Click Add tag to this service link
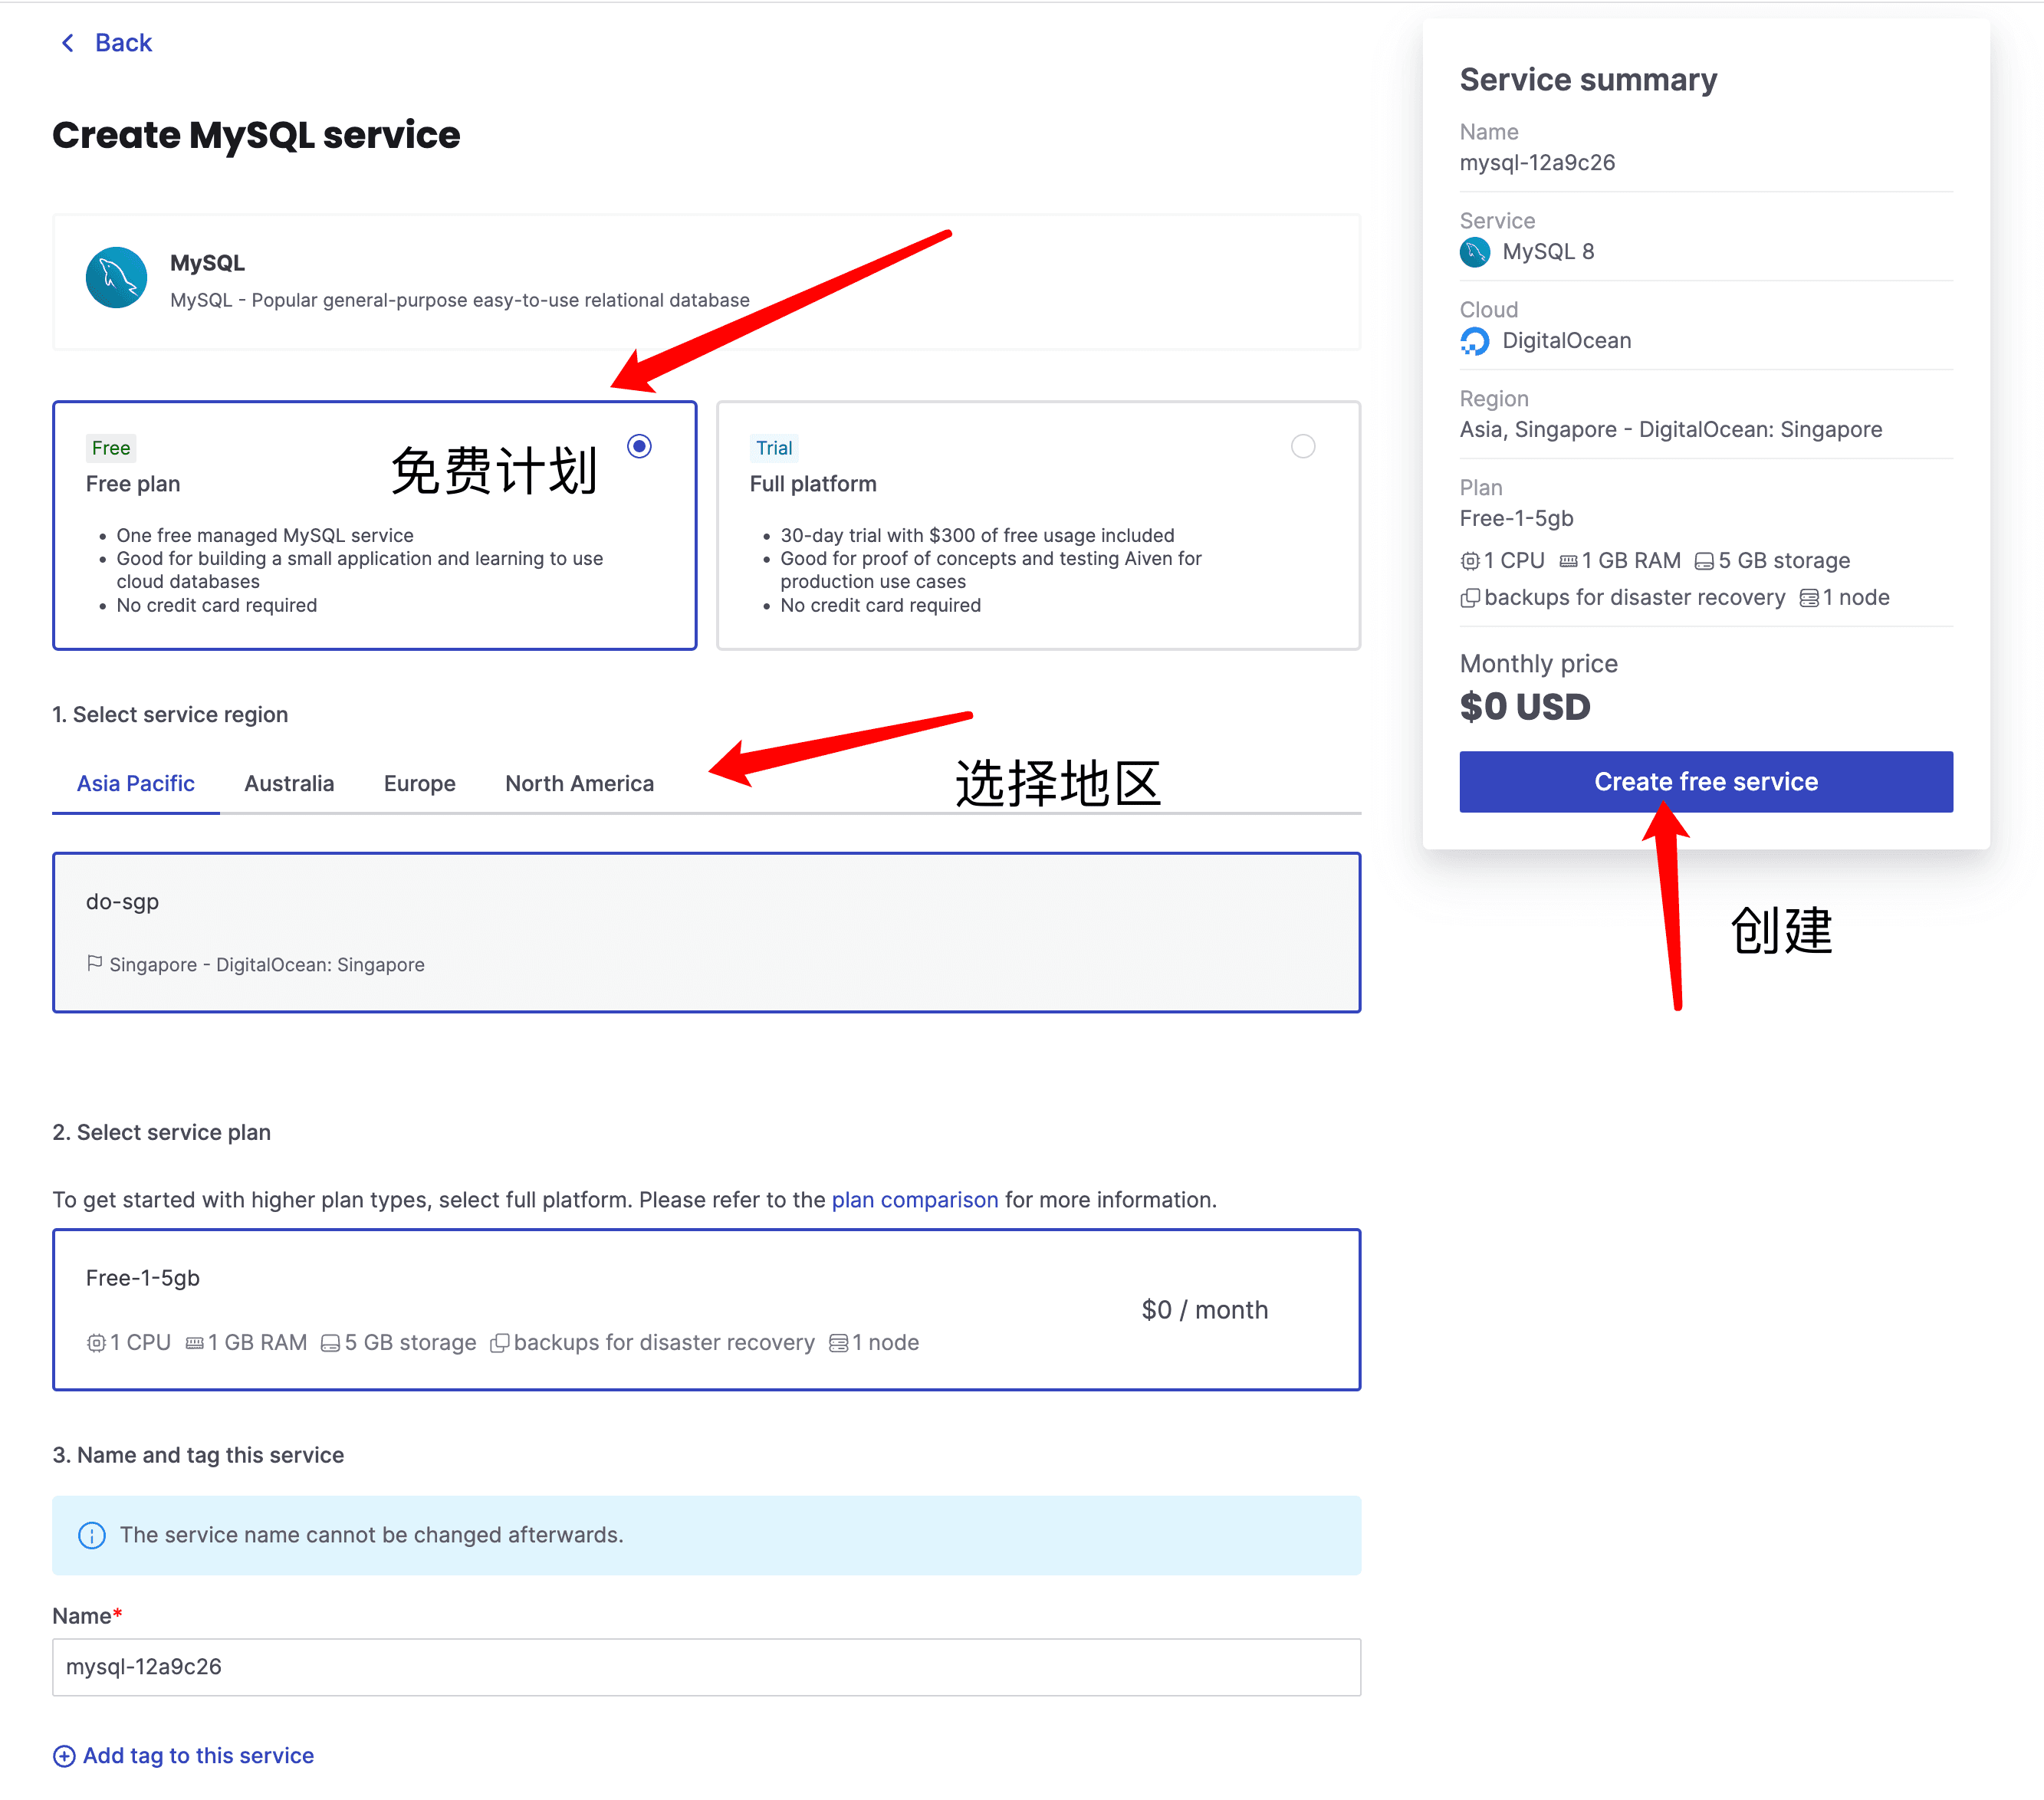The width and height of the screenshot is (2044, 1800). click(x=198, y=1755)
